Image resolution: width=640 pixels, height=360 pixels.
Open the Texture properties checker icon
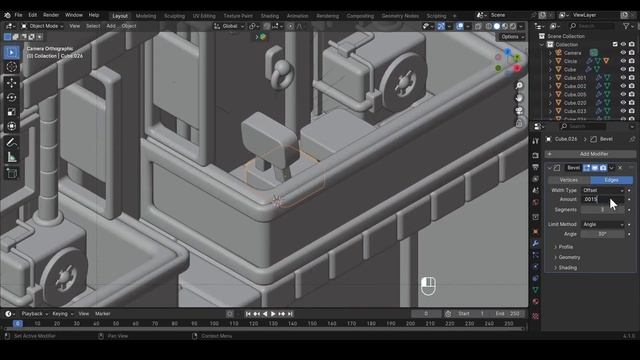(x=536, y=316)
